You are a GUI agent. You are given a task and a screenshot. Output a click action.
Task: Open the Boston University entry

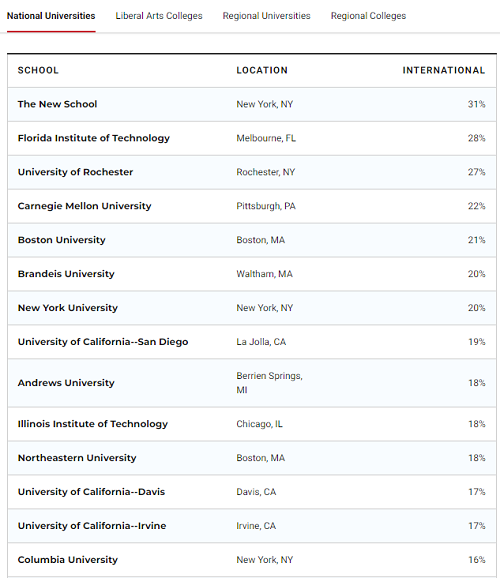click(62, 240)
